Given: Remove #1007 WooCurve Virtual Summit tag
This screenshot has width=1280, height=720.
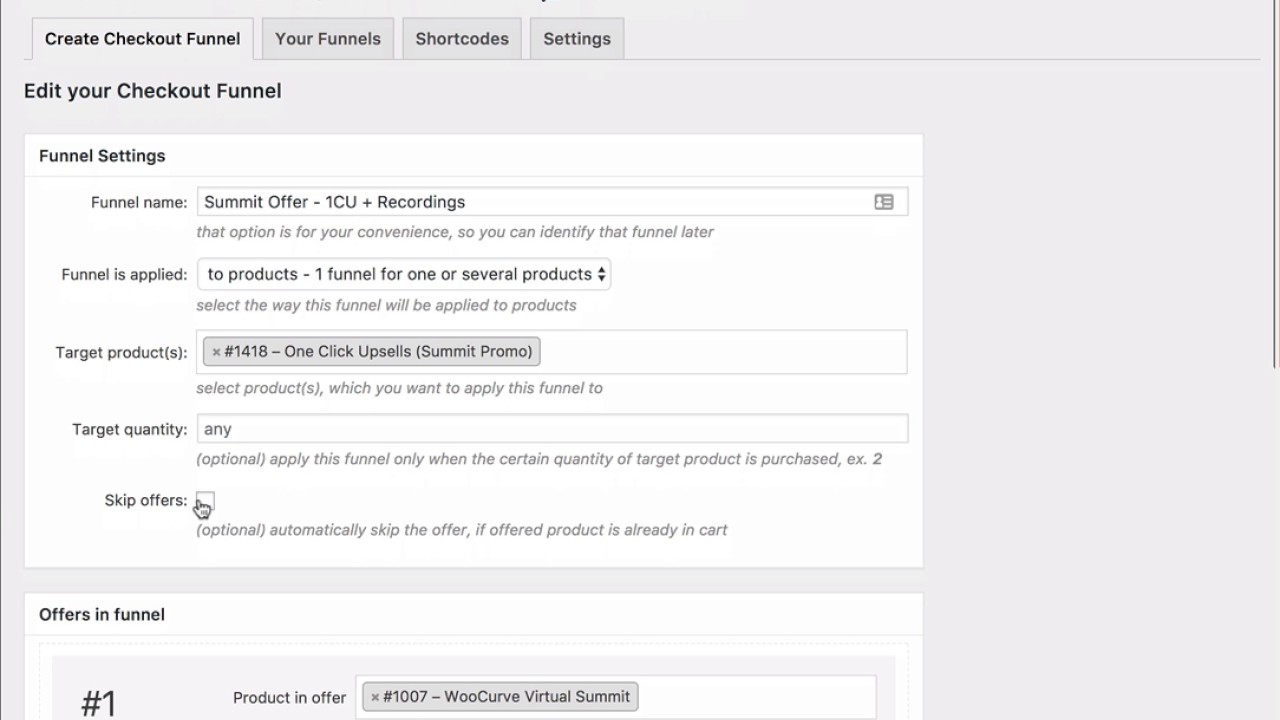Looking at the screenshot, I should (375, 697).
